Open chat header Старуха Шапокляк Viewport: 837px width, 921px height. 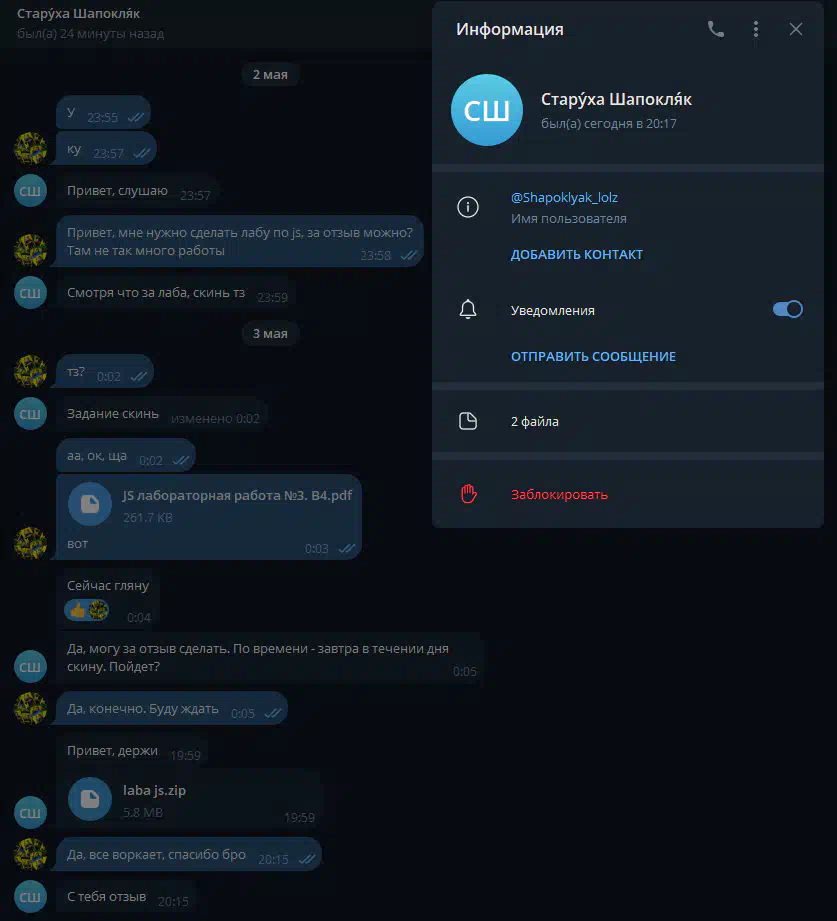coord(78,14)
